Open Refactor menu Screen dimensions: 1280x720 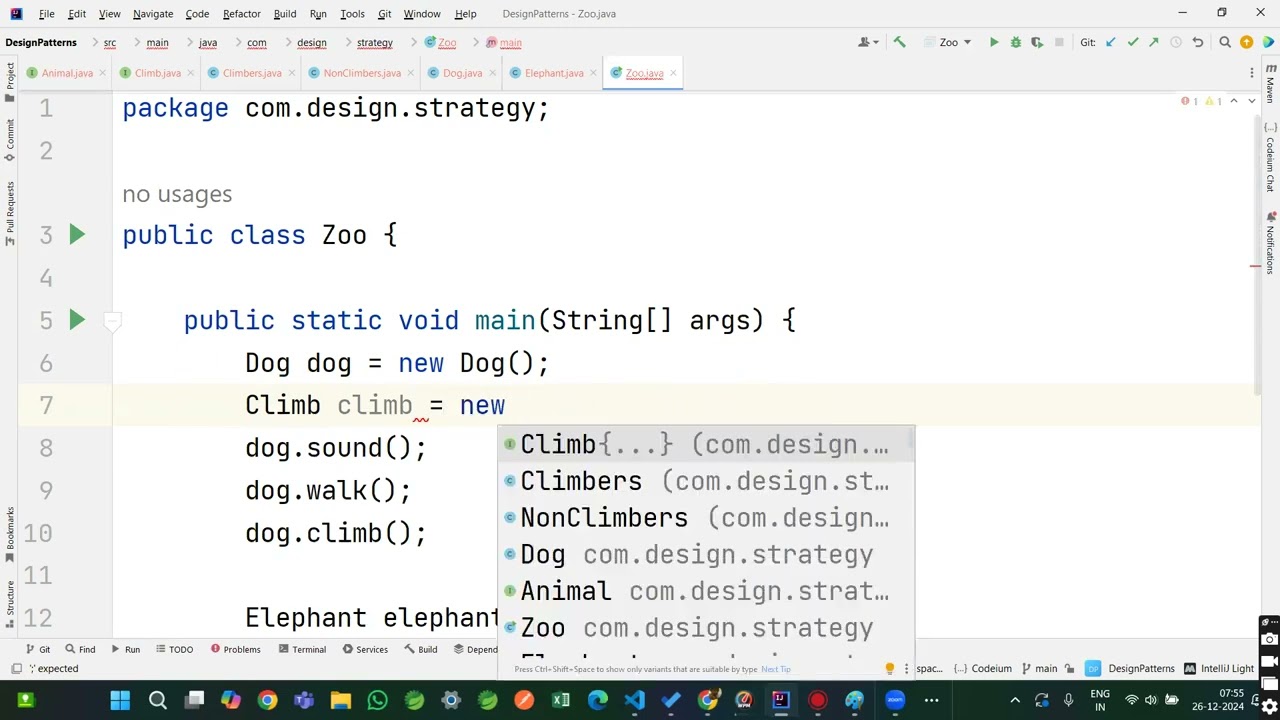[241, 14]
